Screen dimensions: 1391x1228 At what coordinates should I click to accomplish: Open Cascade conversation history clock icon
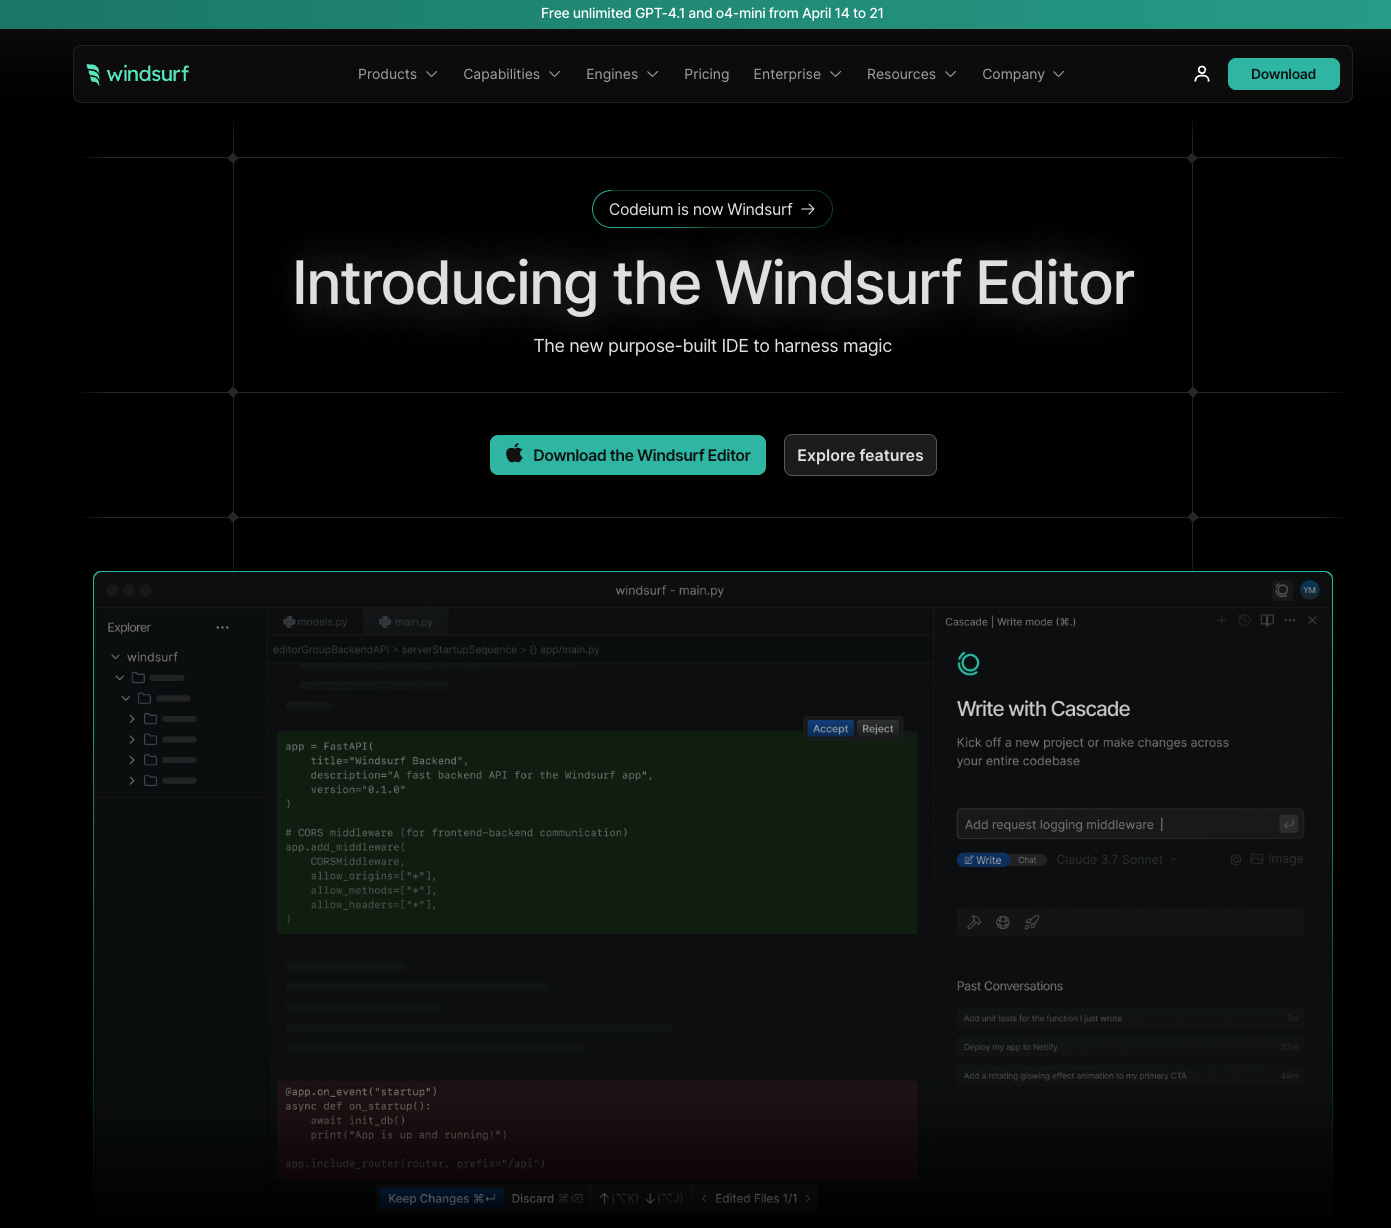pos(1244,621)
